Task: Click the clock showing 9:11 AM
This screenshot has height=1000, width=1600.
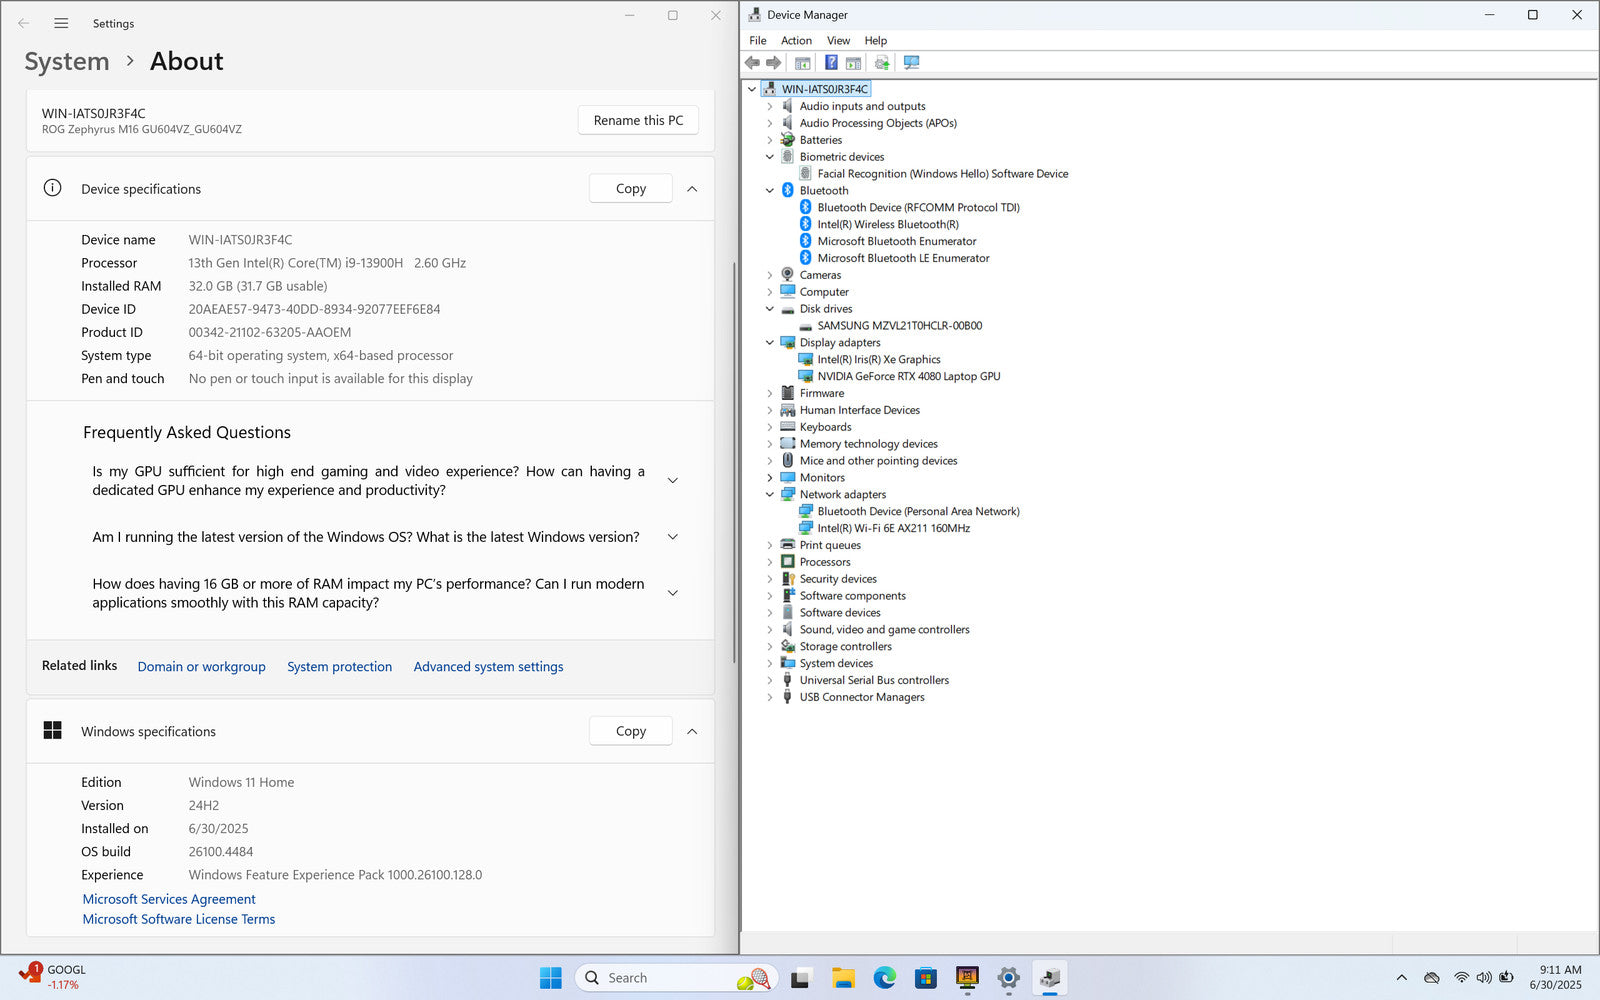Action: (1556, 977)
